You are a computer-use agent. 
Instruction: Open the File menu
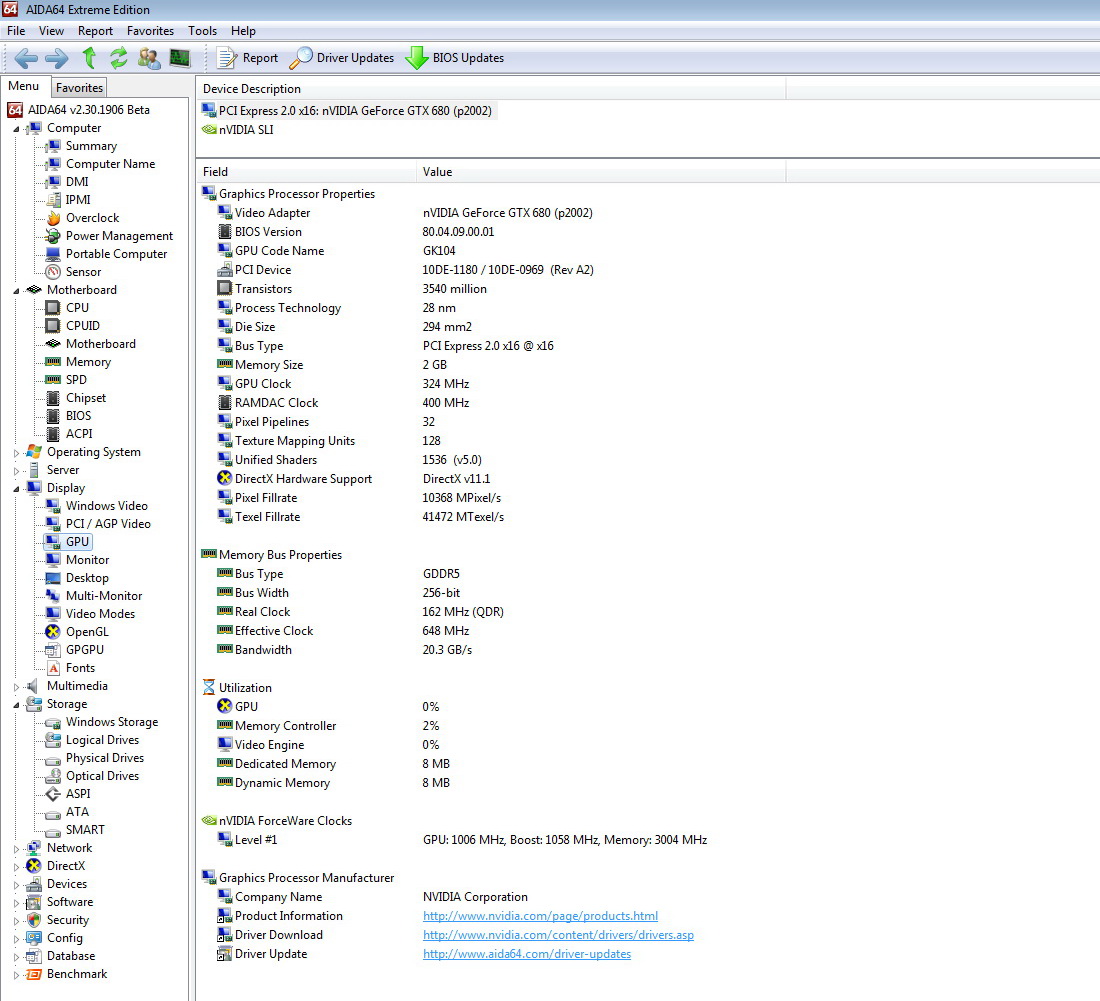click(16, 31)
